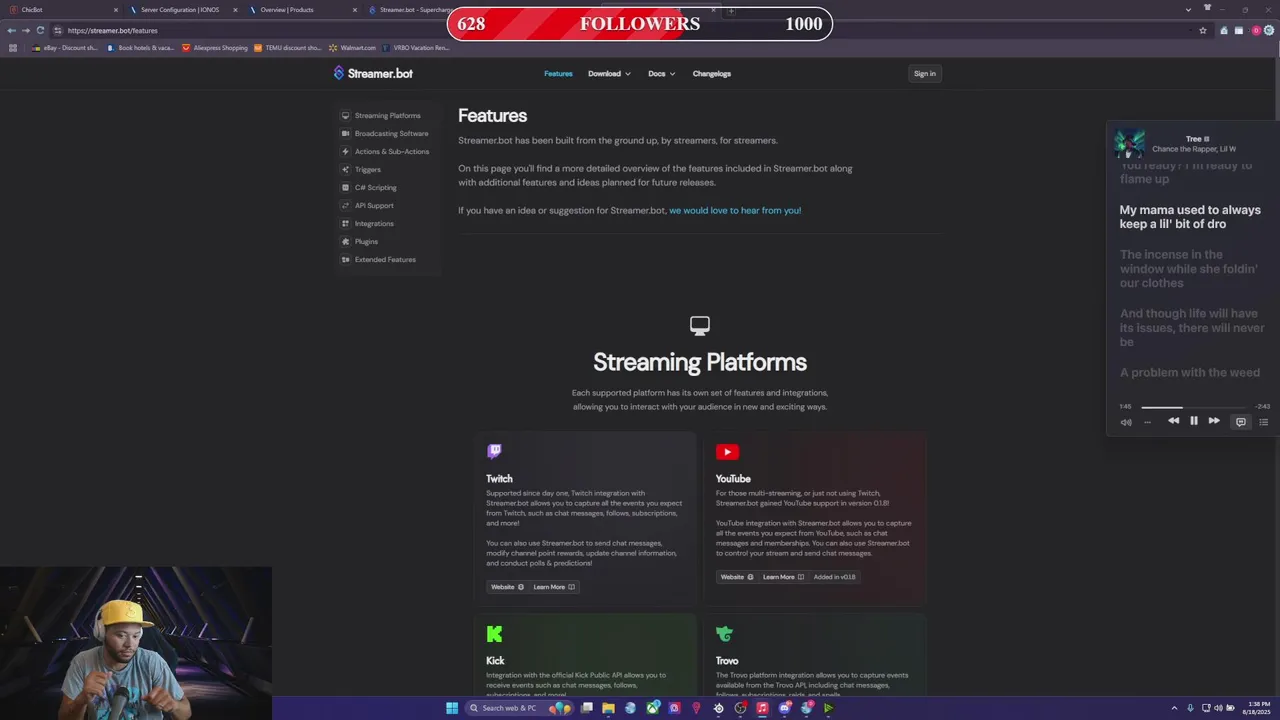Open the music app from the taskbar
1280x720 pixels.
point(762,708)
